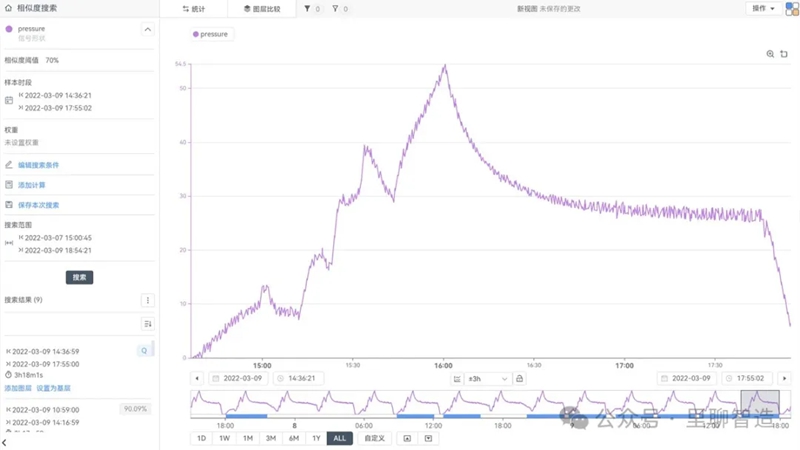The height and width of the screenshot is (450, 800).
Task: Click the zoom magnifier icon above chart
Action: point(770,54)
